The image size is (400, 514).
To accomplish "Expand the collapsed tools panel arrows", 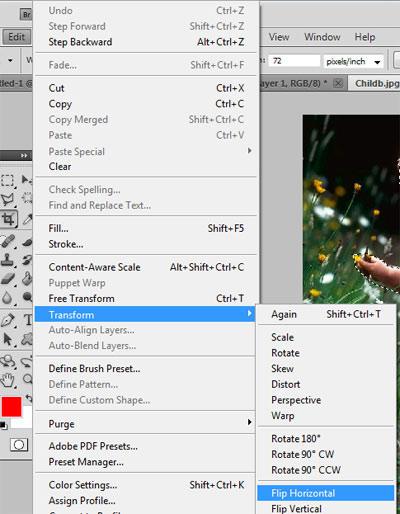I will (x=24, y=156).
